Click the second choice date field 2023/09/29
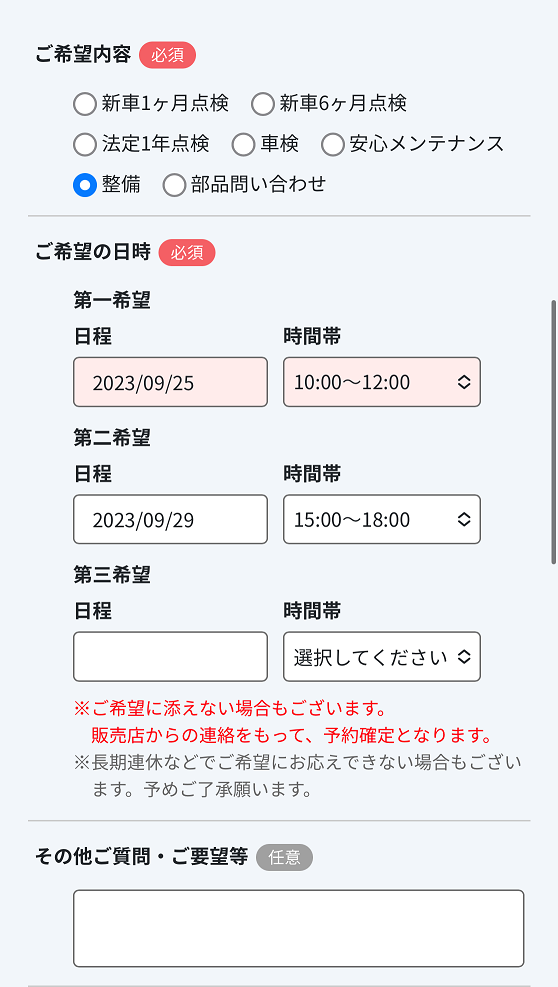The width and height of the screenshot is (558, 987). (171, 519)
